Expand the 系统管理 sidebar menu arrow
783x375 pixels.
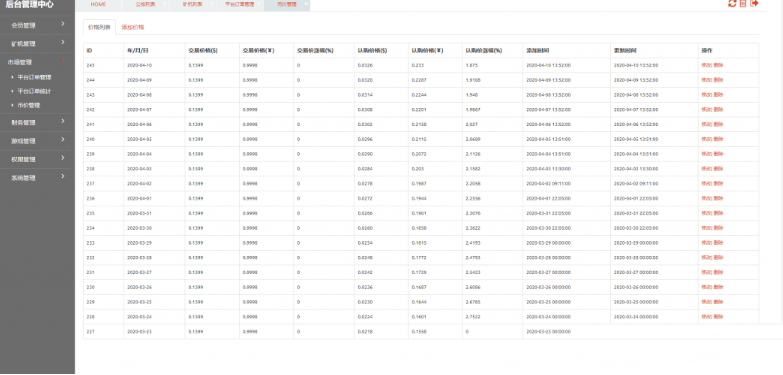point(63,176)
